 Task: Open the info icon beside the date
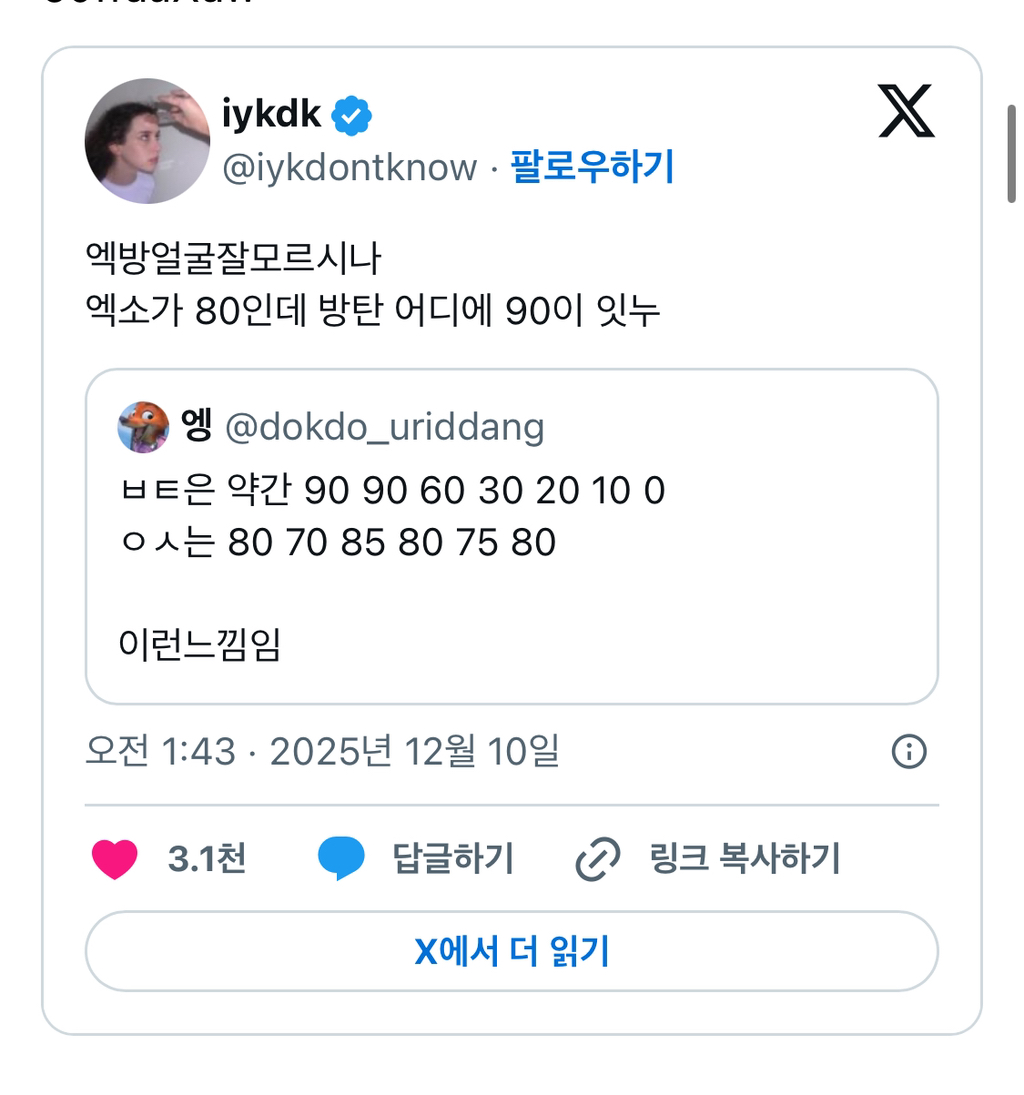(909, 752)
